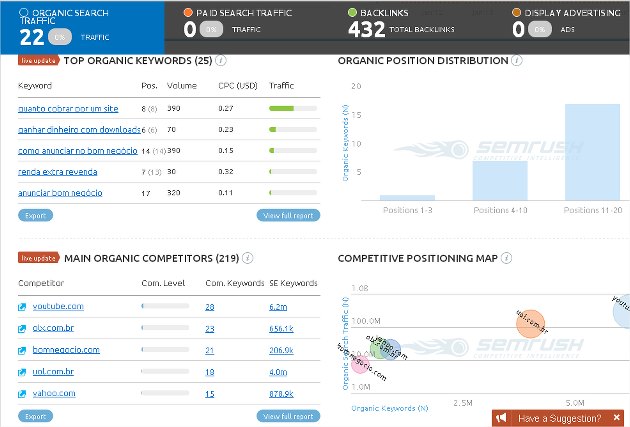Viewport: 630px width, 427px height.
Task: Open competitor bomnegocio.com link
Action: point(66,350)
